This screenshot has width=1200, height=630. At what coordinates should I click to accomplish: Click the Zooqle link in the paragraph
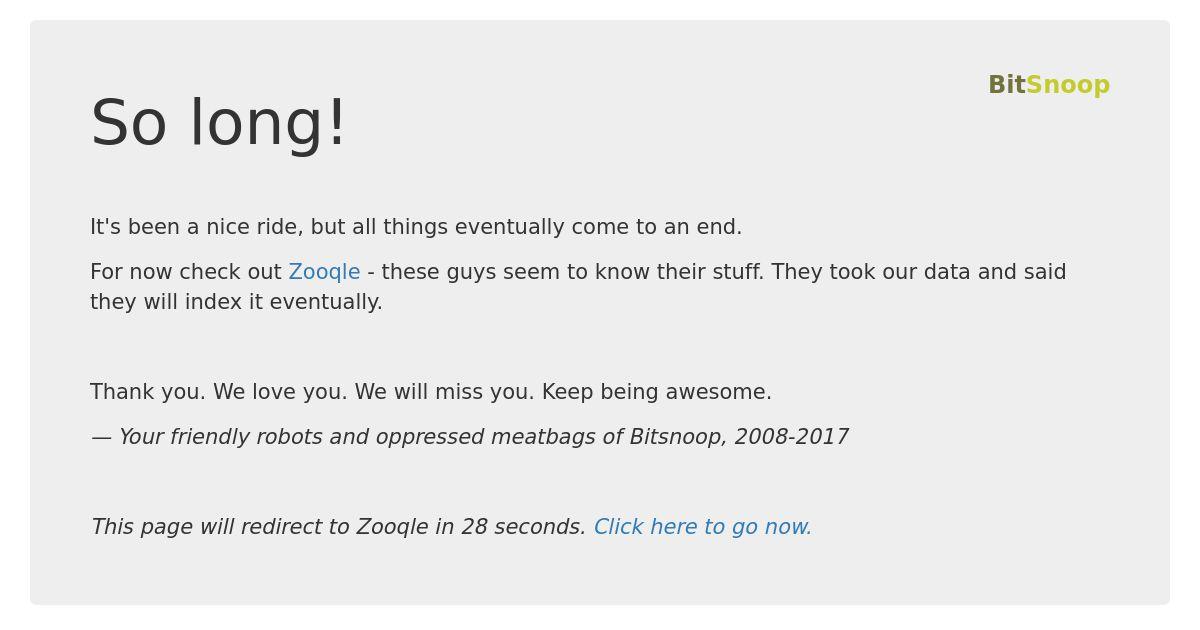324,272
